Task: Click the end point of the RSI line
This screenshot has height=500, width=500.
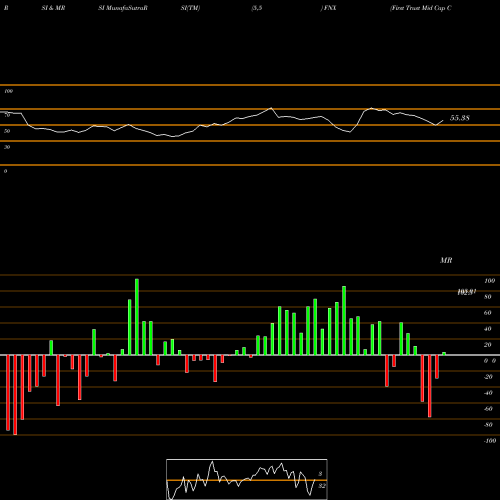Action: point(443,120)
